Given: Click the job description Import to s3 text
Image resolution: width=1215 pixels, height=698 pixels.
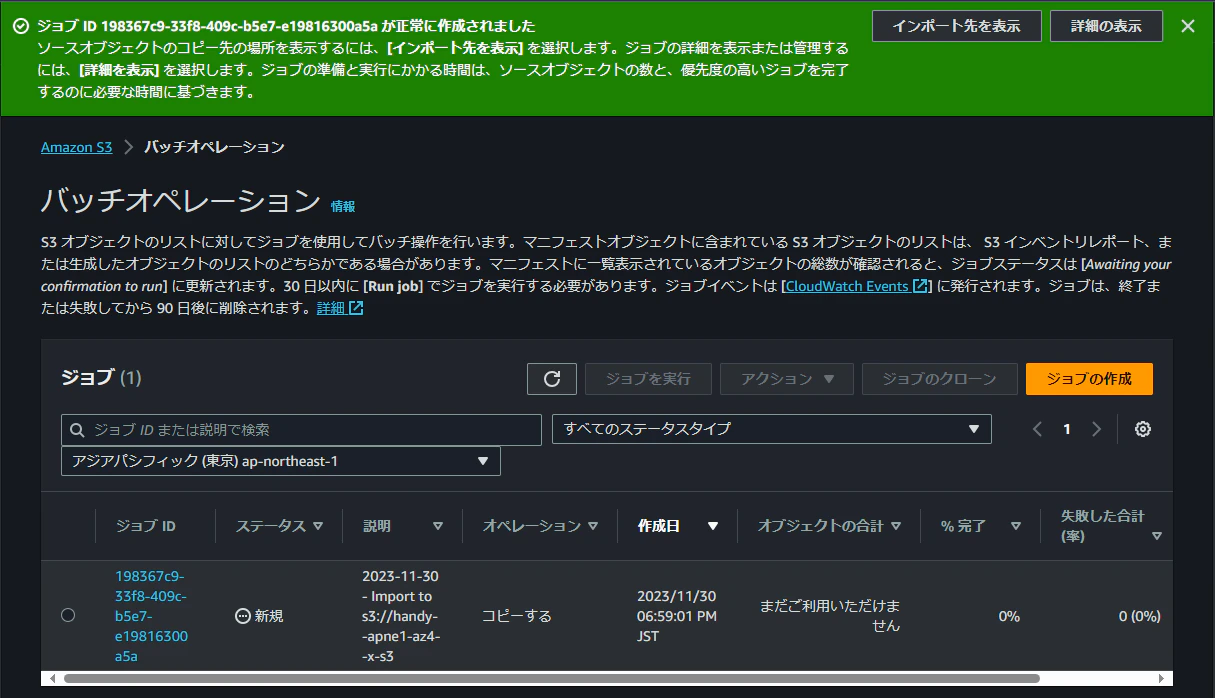Looking at the screenshot, I should pos(400,616).
